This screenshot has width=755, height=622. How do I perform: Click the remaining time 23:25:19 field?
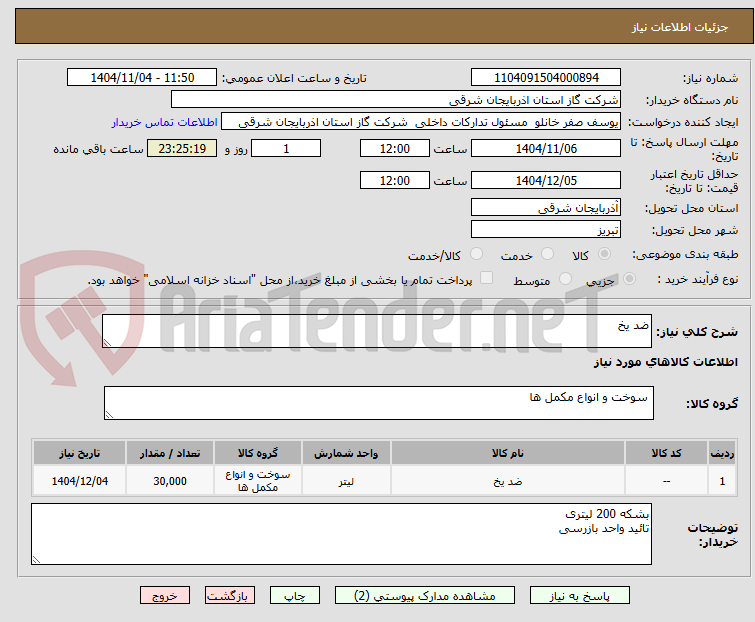tap(182, 148)
